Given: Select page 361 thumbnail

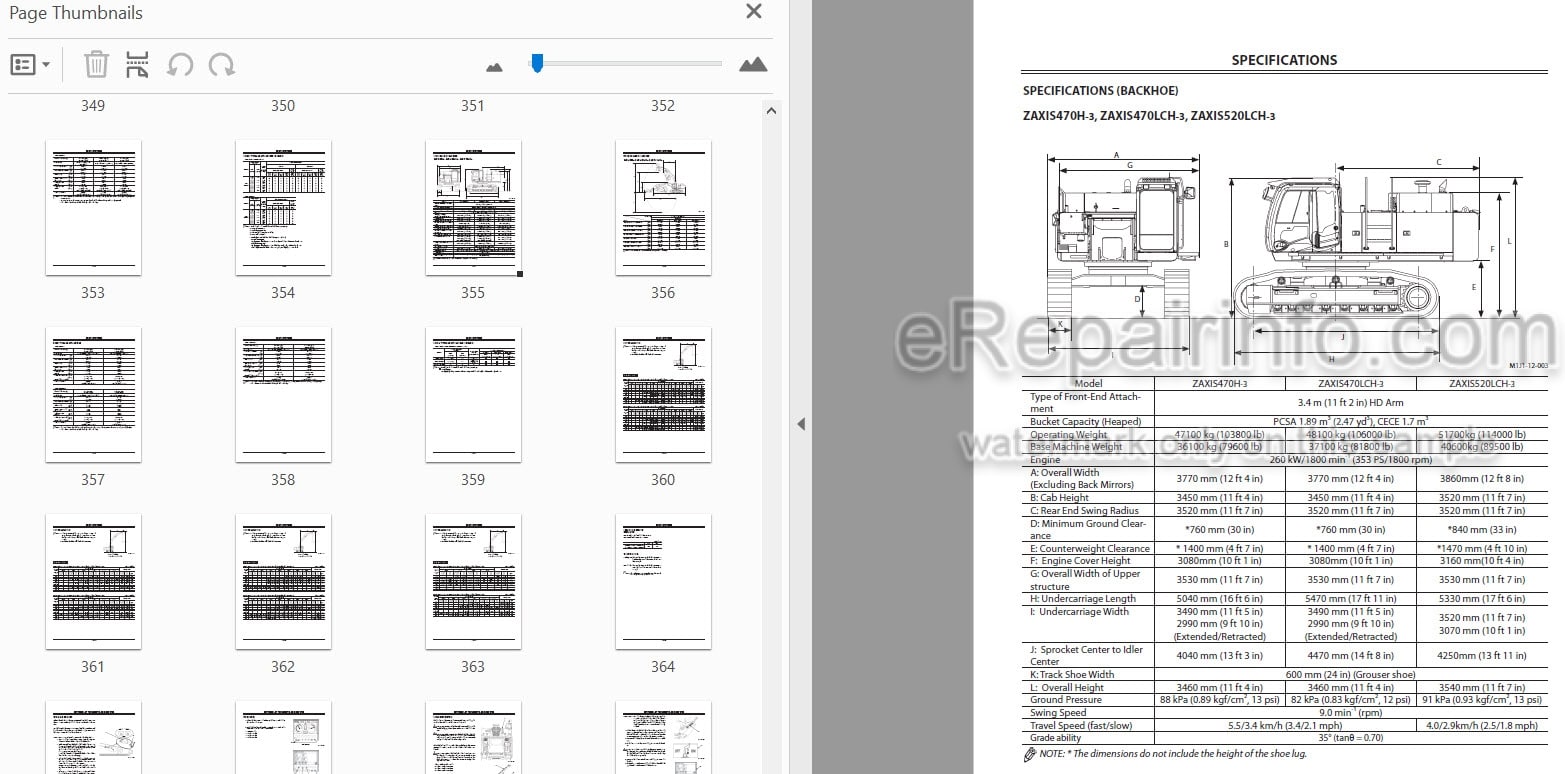Looking at the screenshot, I should [93, 581].
